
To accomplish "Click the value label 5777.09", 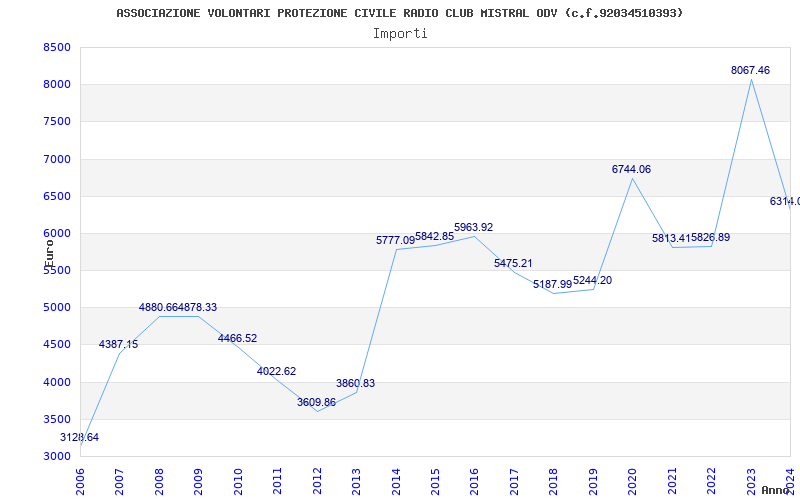I will click(x=395, y=240).
